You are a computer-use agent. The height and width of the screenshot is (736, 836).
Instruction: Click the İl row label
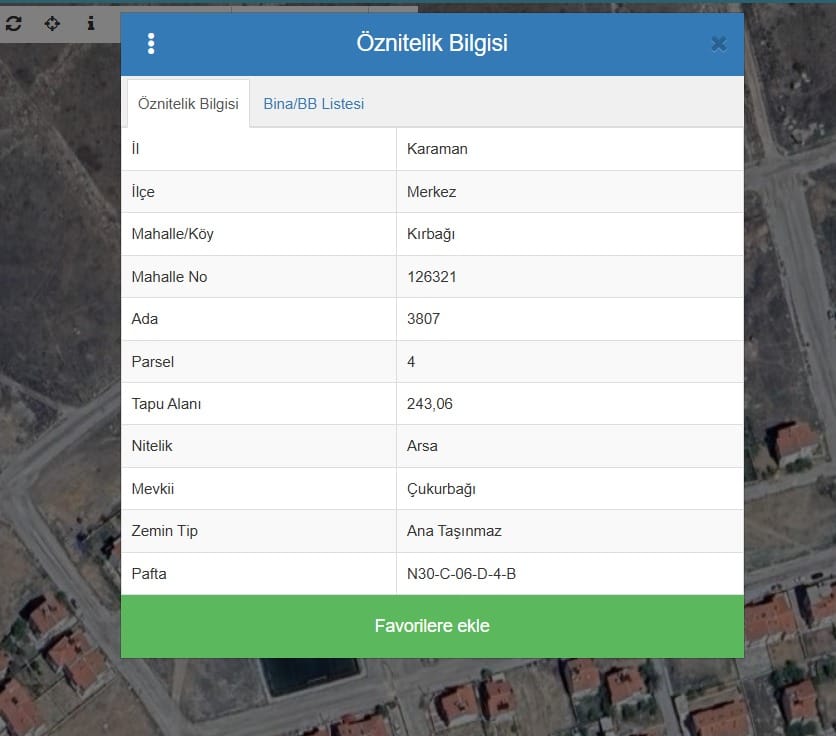135,148
